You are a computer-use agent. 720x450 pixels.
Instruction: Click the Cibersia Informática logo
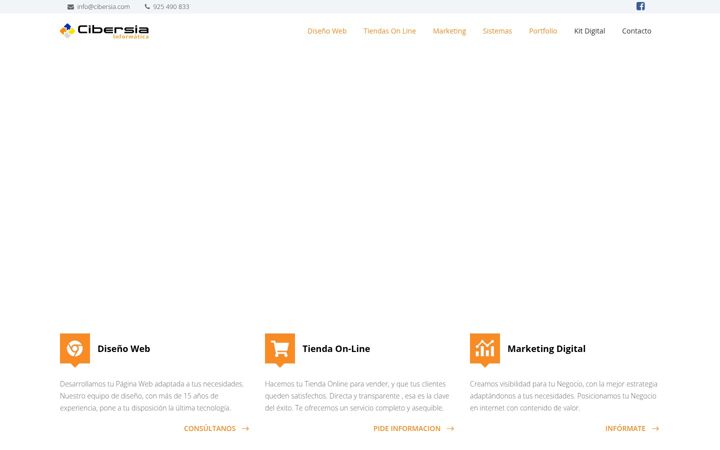(x=104, y=31)
